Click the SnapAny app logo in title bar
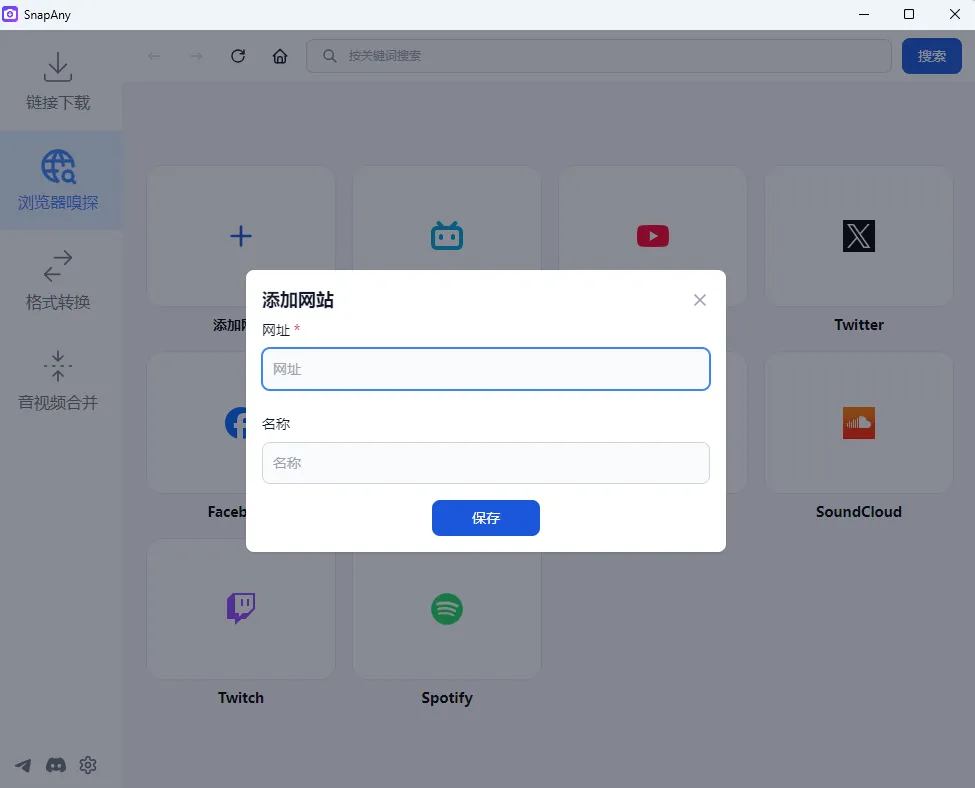Image resolution: width=975 pixels, height=788 pixels. (10, 14)
